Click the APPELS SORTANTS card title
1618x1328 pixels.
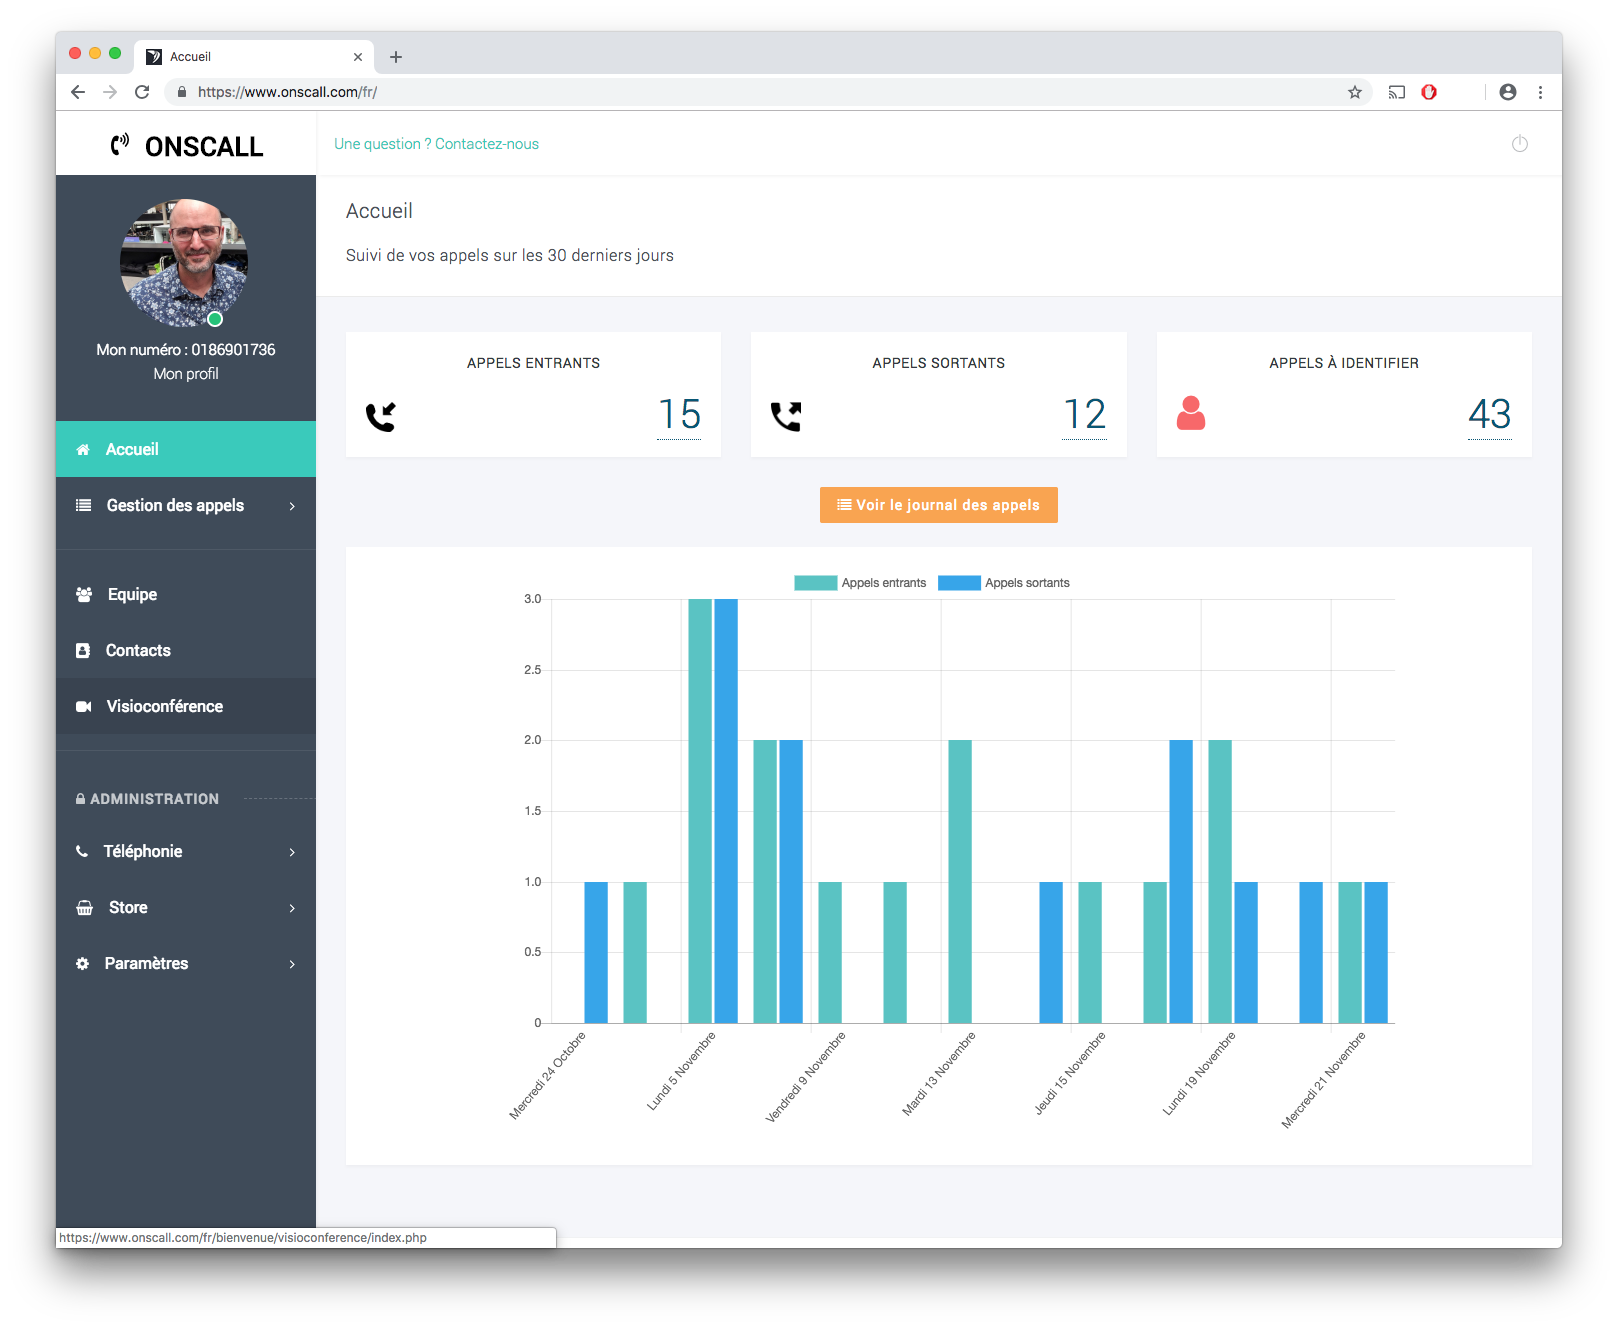pyautogui.click(x=938, y=363)
